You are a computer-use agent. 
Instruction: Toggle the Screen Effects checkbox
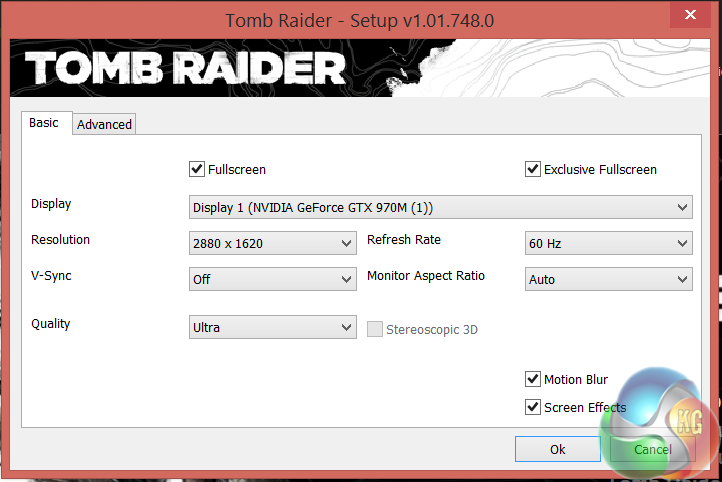click(x=533, y=407)
